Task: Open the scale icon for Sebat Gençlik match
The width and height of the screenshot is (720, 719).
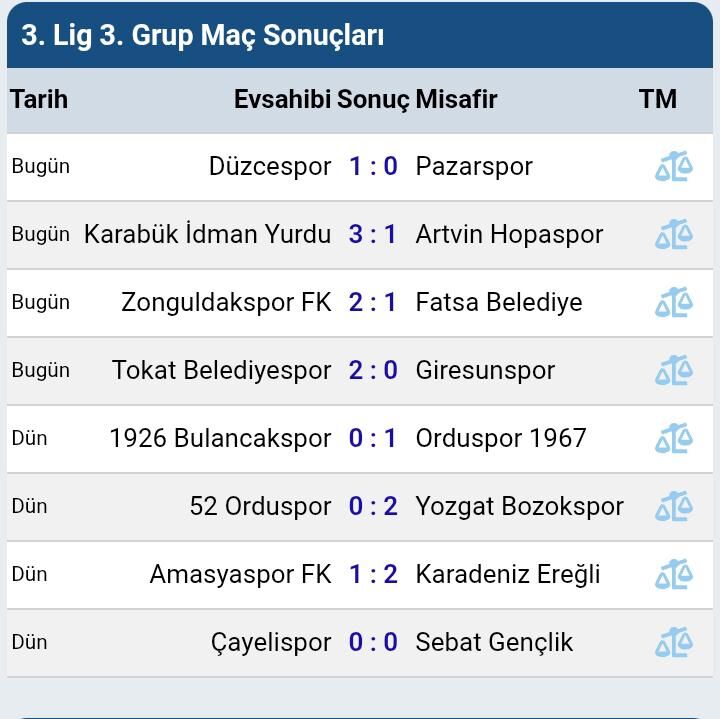Action: [x=673, y=643]
